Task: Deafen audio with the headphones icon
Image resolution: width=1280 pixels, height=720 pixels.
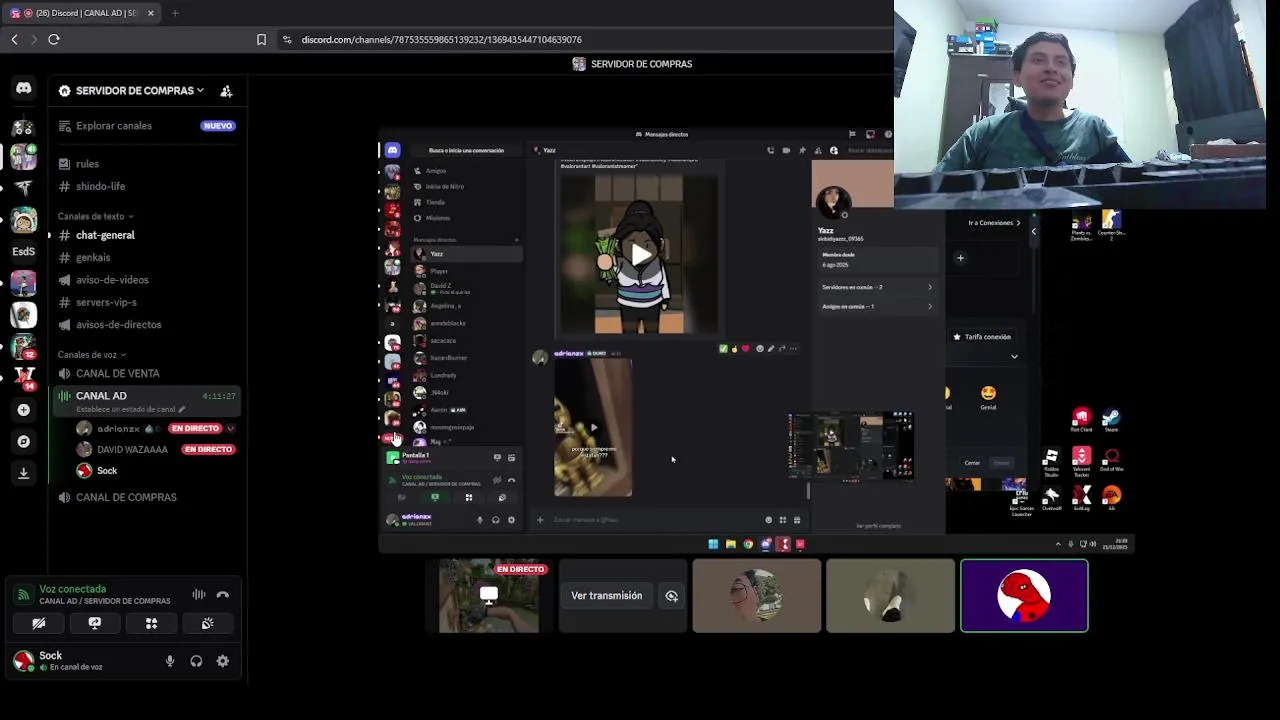Action: (196, 661)
